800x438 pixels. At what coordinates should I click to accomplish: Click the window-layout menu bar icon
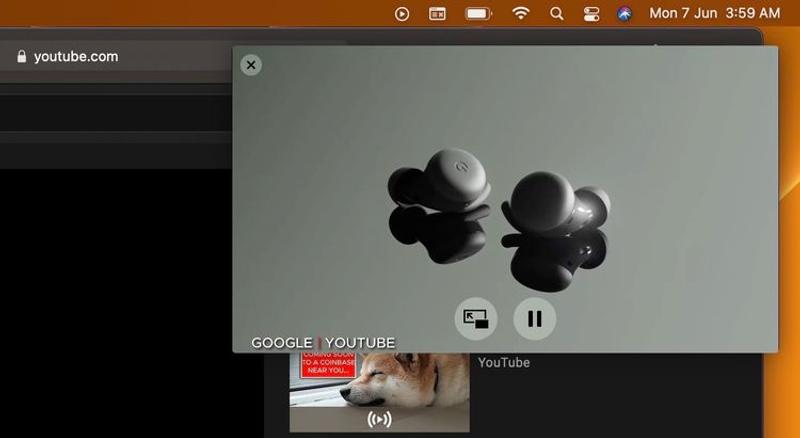pos(437,14)
